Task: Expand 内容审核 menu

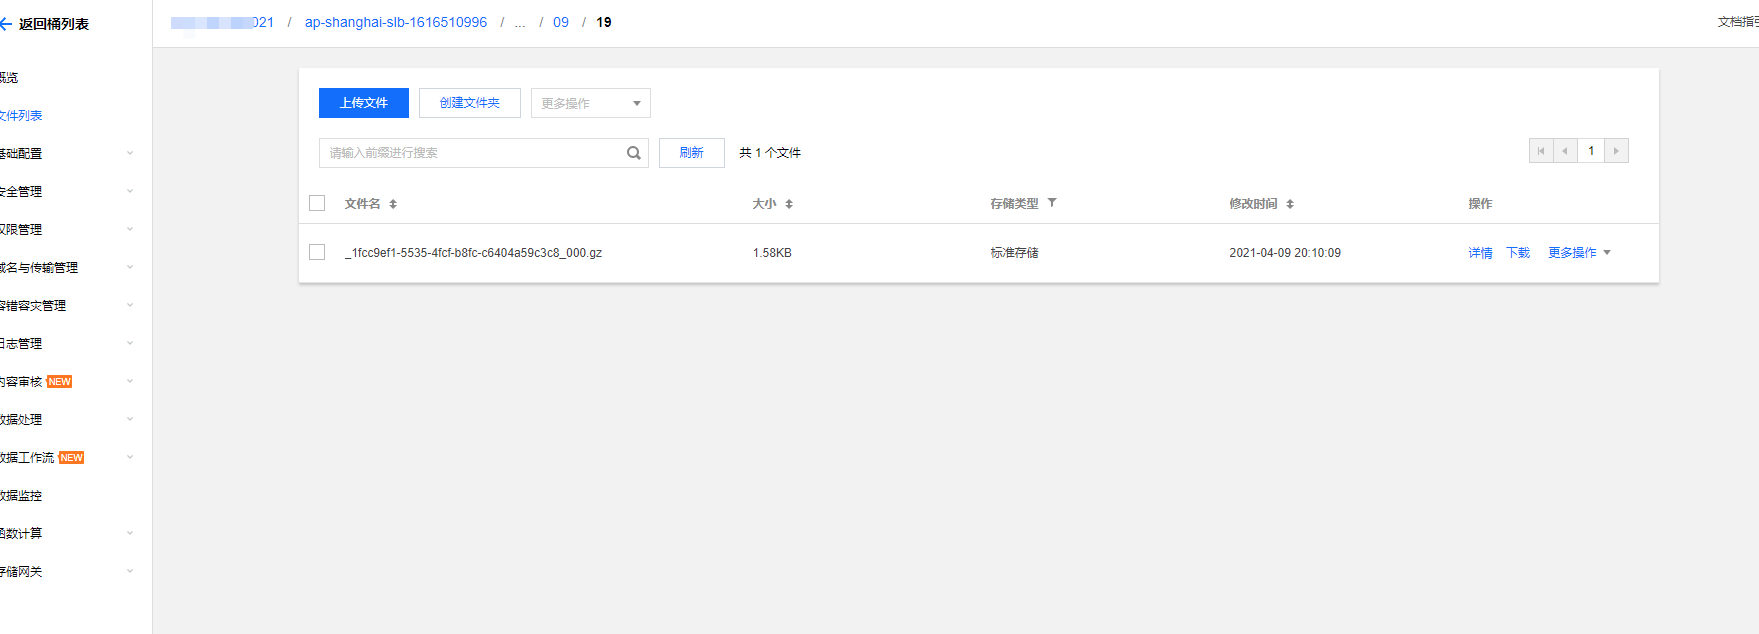Action: click(x=130, y=381)
